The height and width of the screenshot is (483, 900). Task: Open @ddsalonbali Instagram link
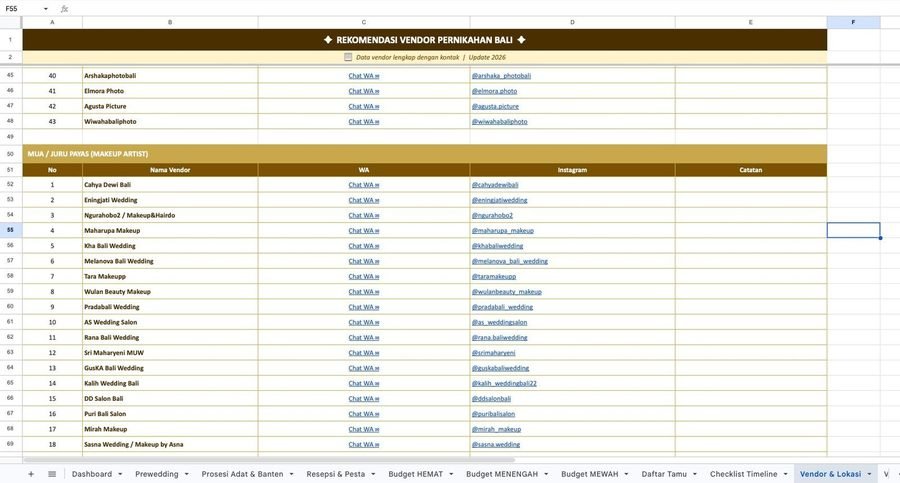(491, 399)
